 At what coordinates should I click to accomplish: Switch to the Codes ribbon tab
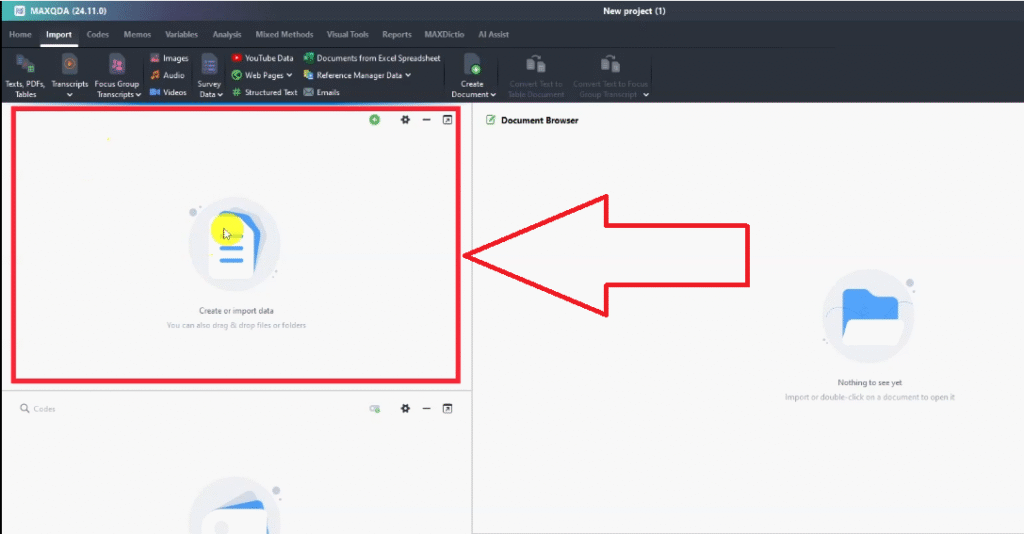click(x=98, y=34)
